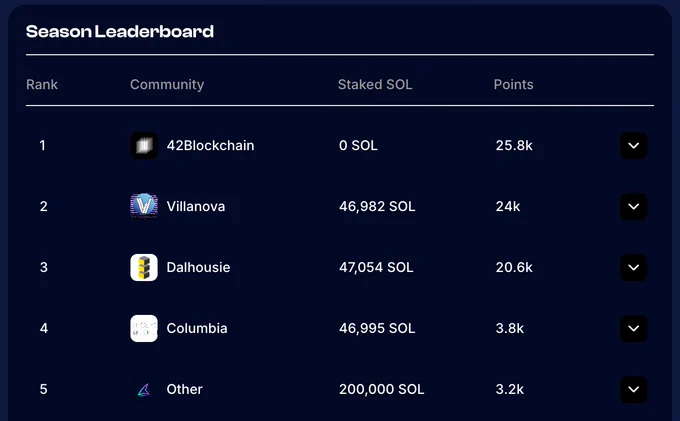Click the 42Blockchain community logo

(x=144, y=146)
